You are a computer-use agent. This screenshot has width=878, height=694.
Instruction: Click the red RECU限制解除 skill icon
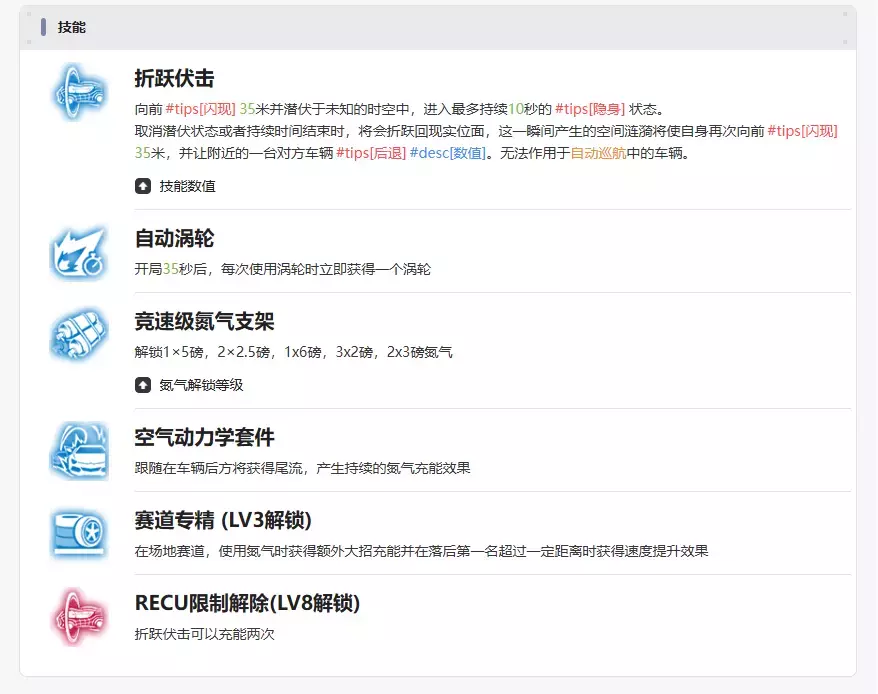[79, 617]
